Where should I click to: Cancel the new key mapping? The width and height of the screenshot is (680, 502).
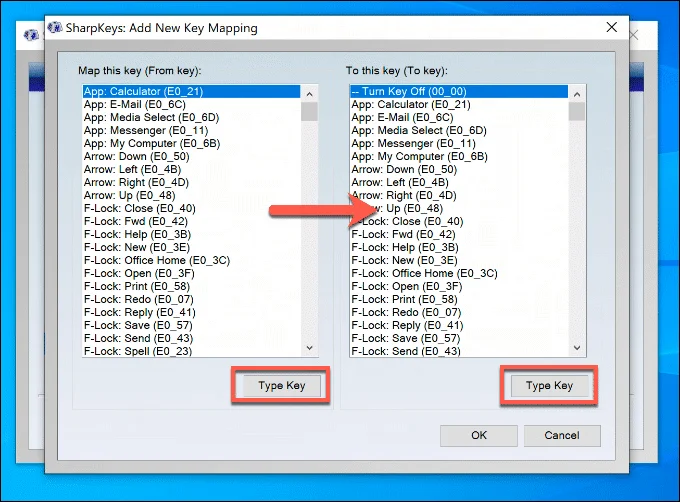(561, 435)
